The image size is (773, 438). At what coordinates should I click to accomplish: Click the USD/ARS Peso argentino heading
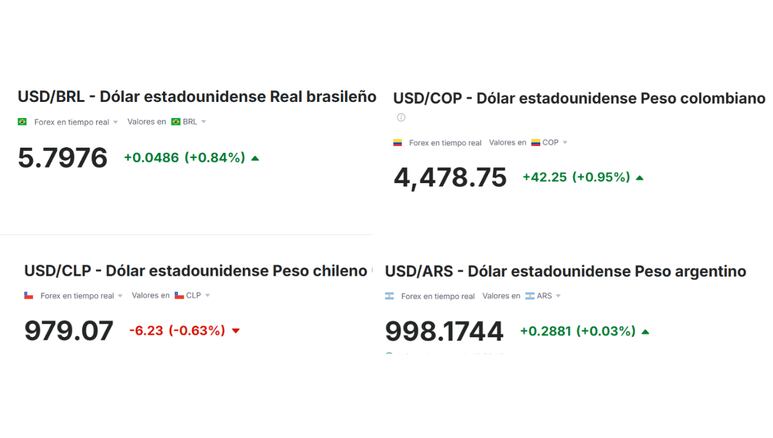pos(565,271)
